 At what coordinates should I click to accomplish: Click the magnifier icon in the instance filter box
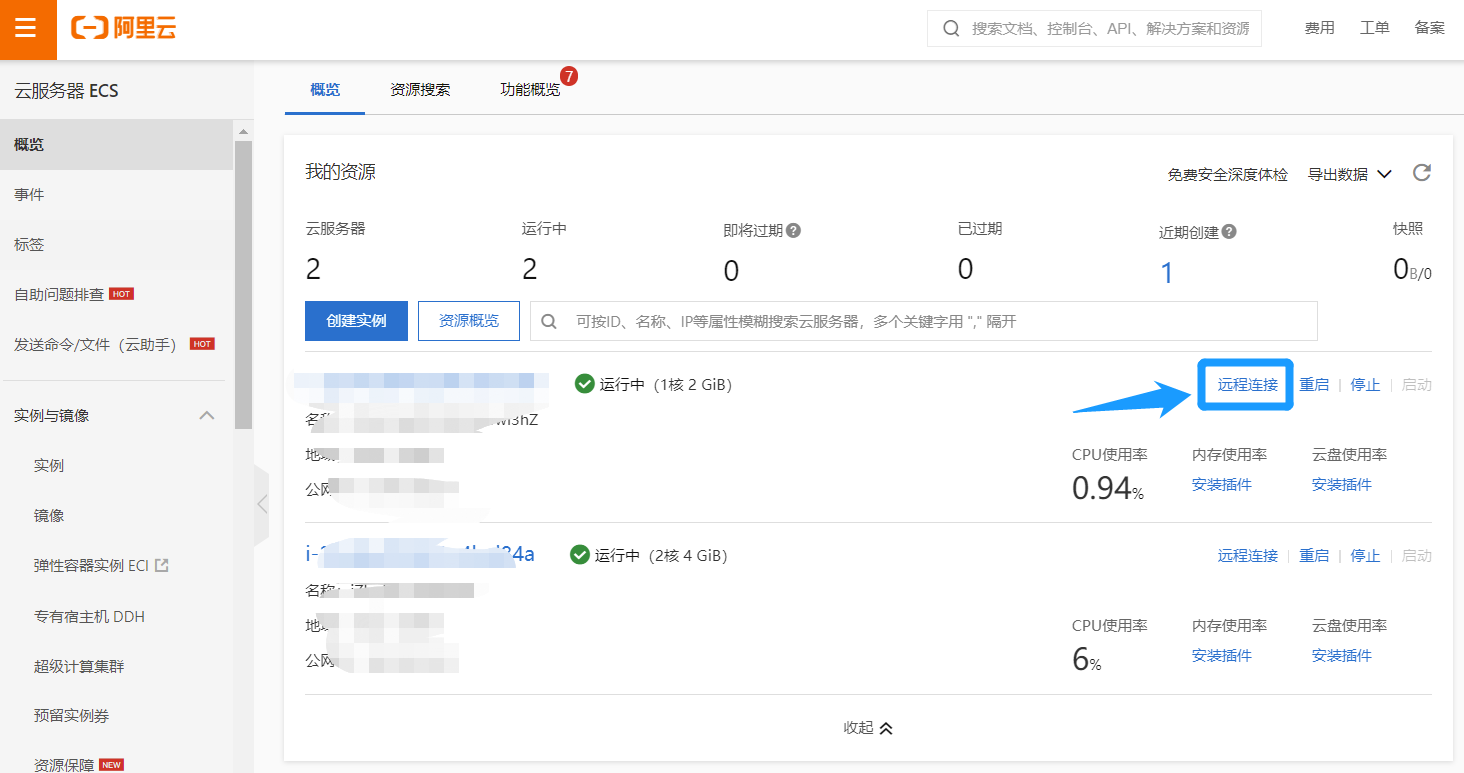(548, 320)
